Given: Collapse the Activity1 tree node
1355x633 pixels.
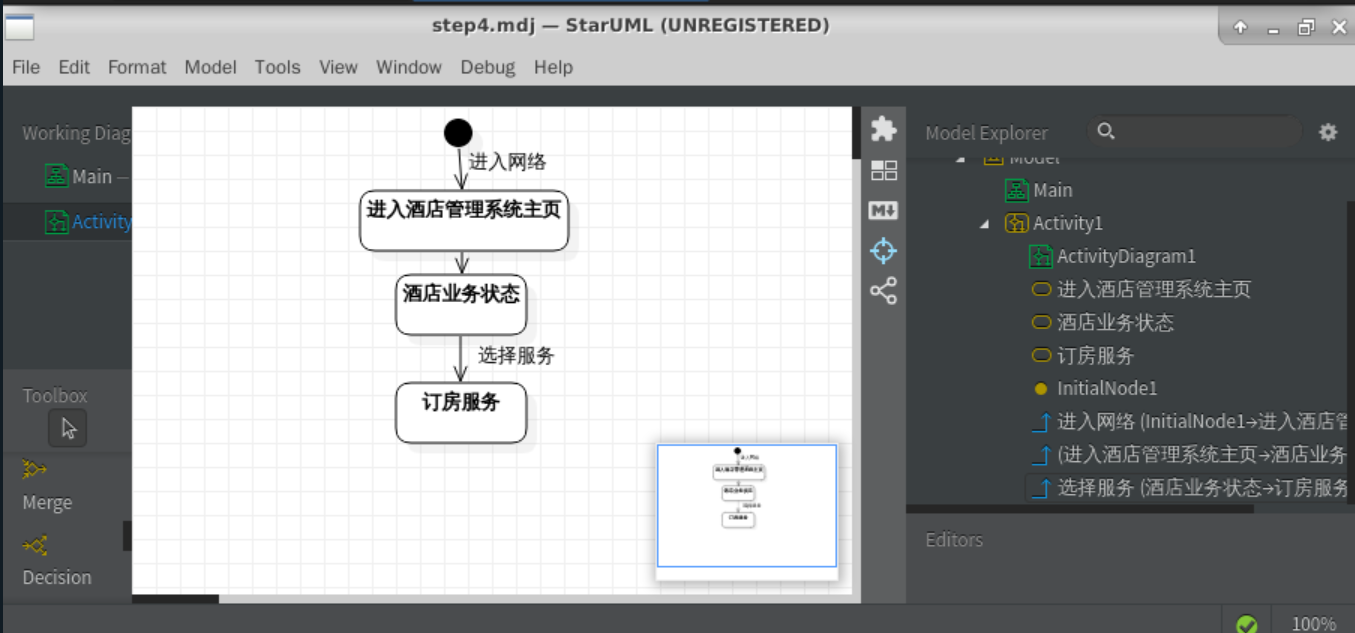Looking at the screenshot, I should tap(986, 224).
